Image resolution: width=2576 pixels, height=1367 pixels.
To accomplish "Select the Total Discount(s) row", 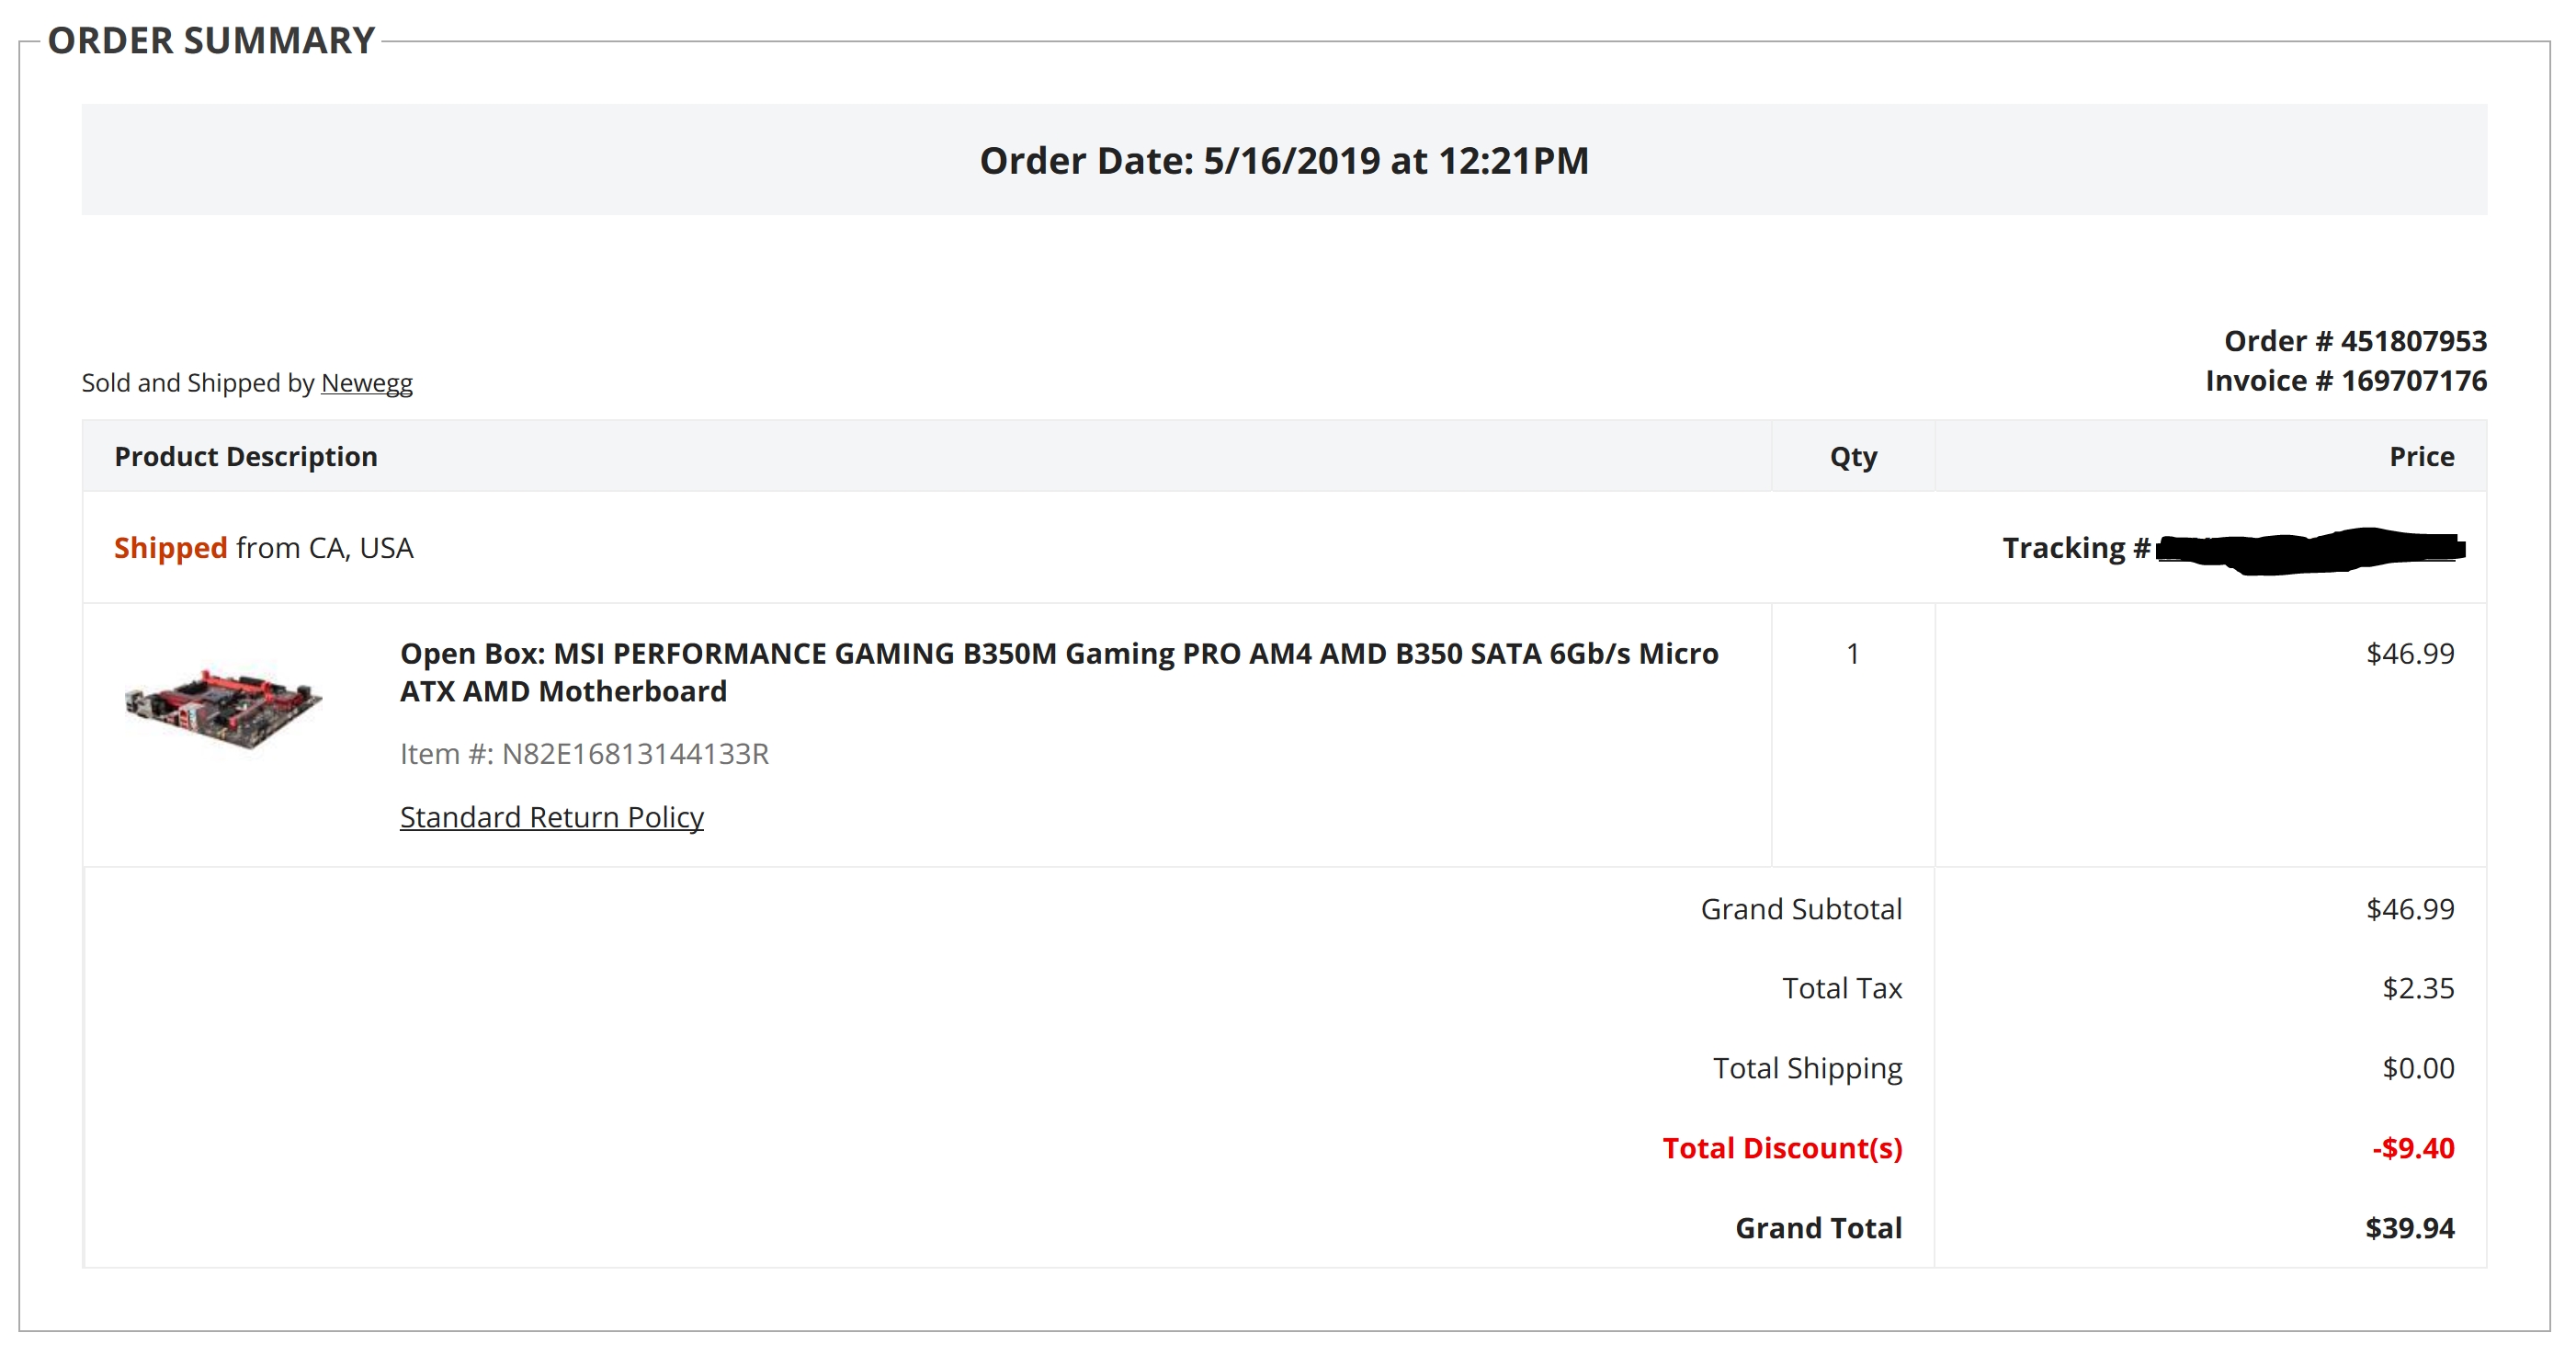I will click(x=1783, y=1148).
